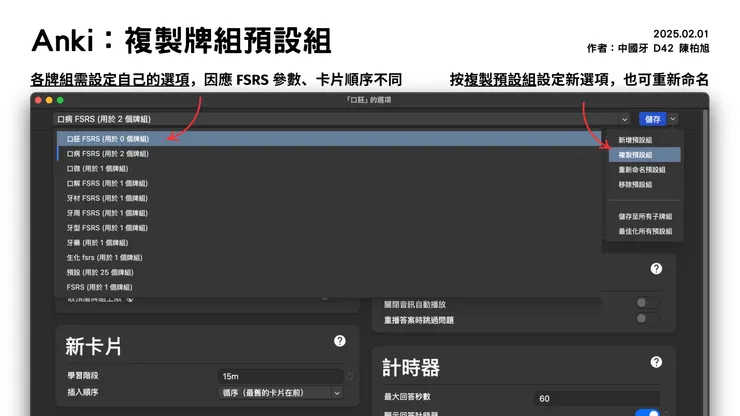Image resolution: width=740 pixels, height=416 pixels.
Task: Open 插入順序 dropdown 循序
Action: click(280, 392)
